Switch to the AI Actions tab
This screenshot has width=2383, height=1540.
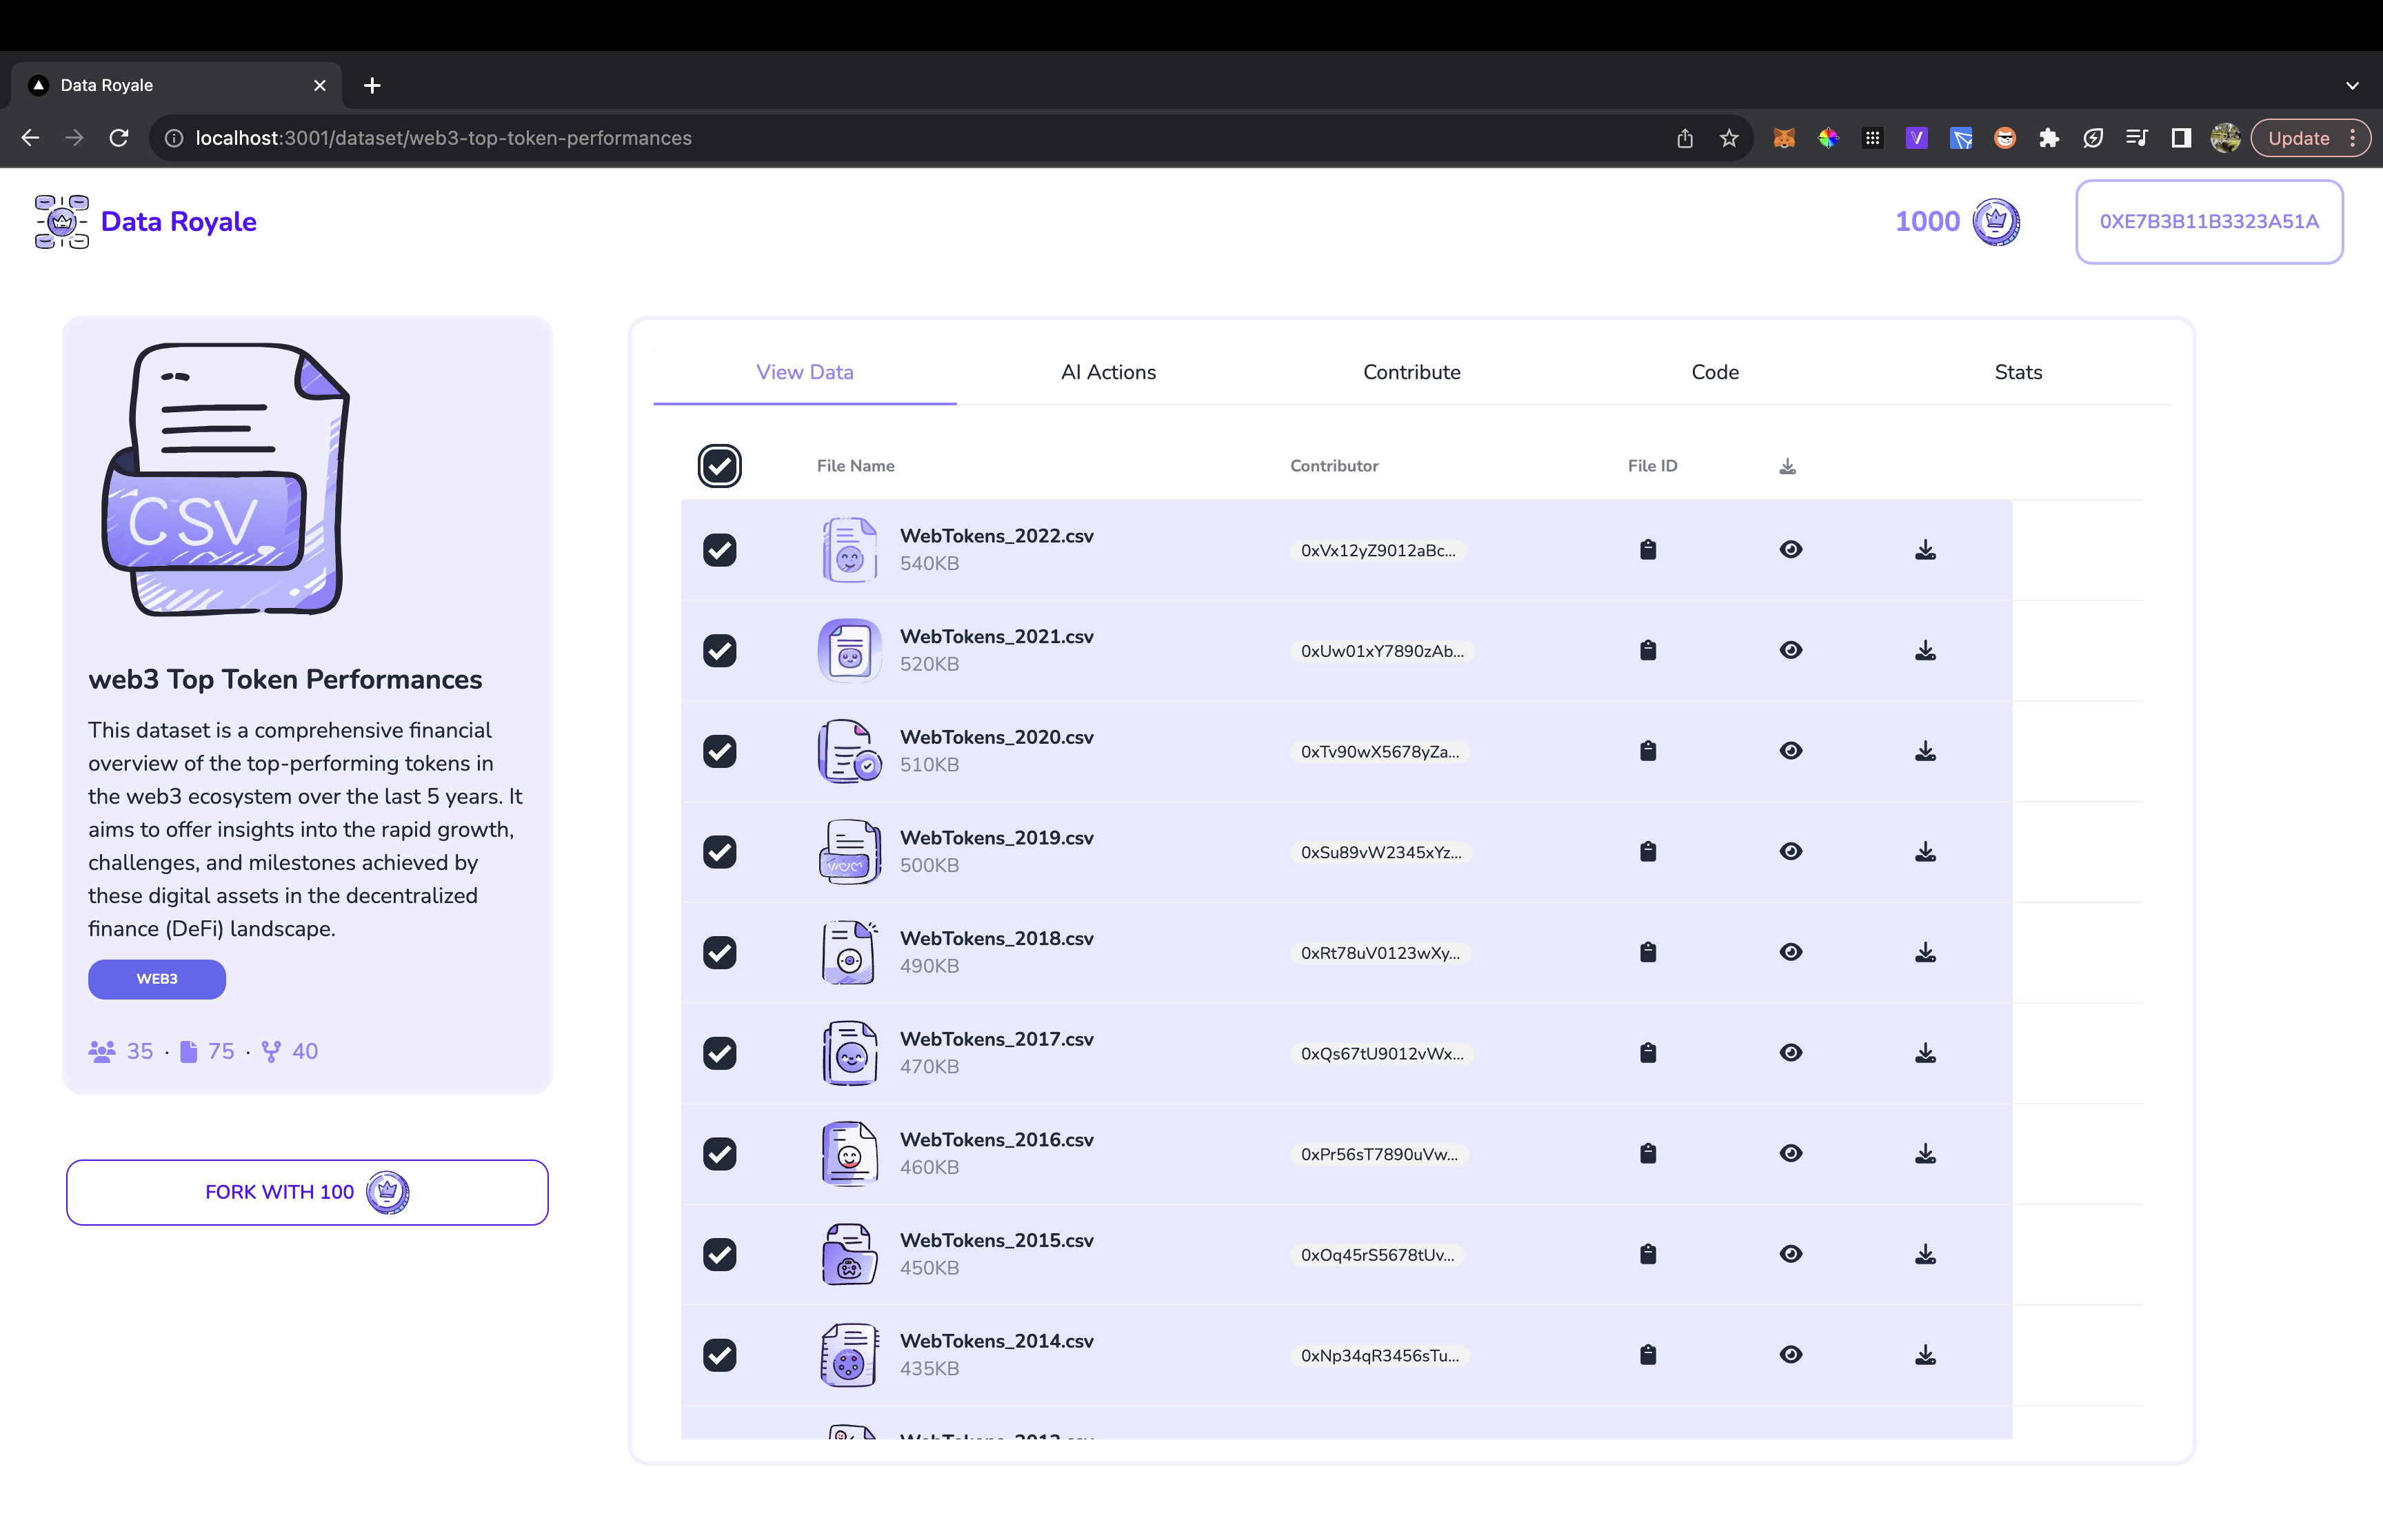click(x=1107, y=372)
